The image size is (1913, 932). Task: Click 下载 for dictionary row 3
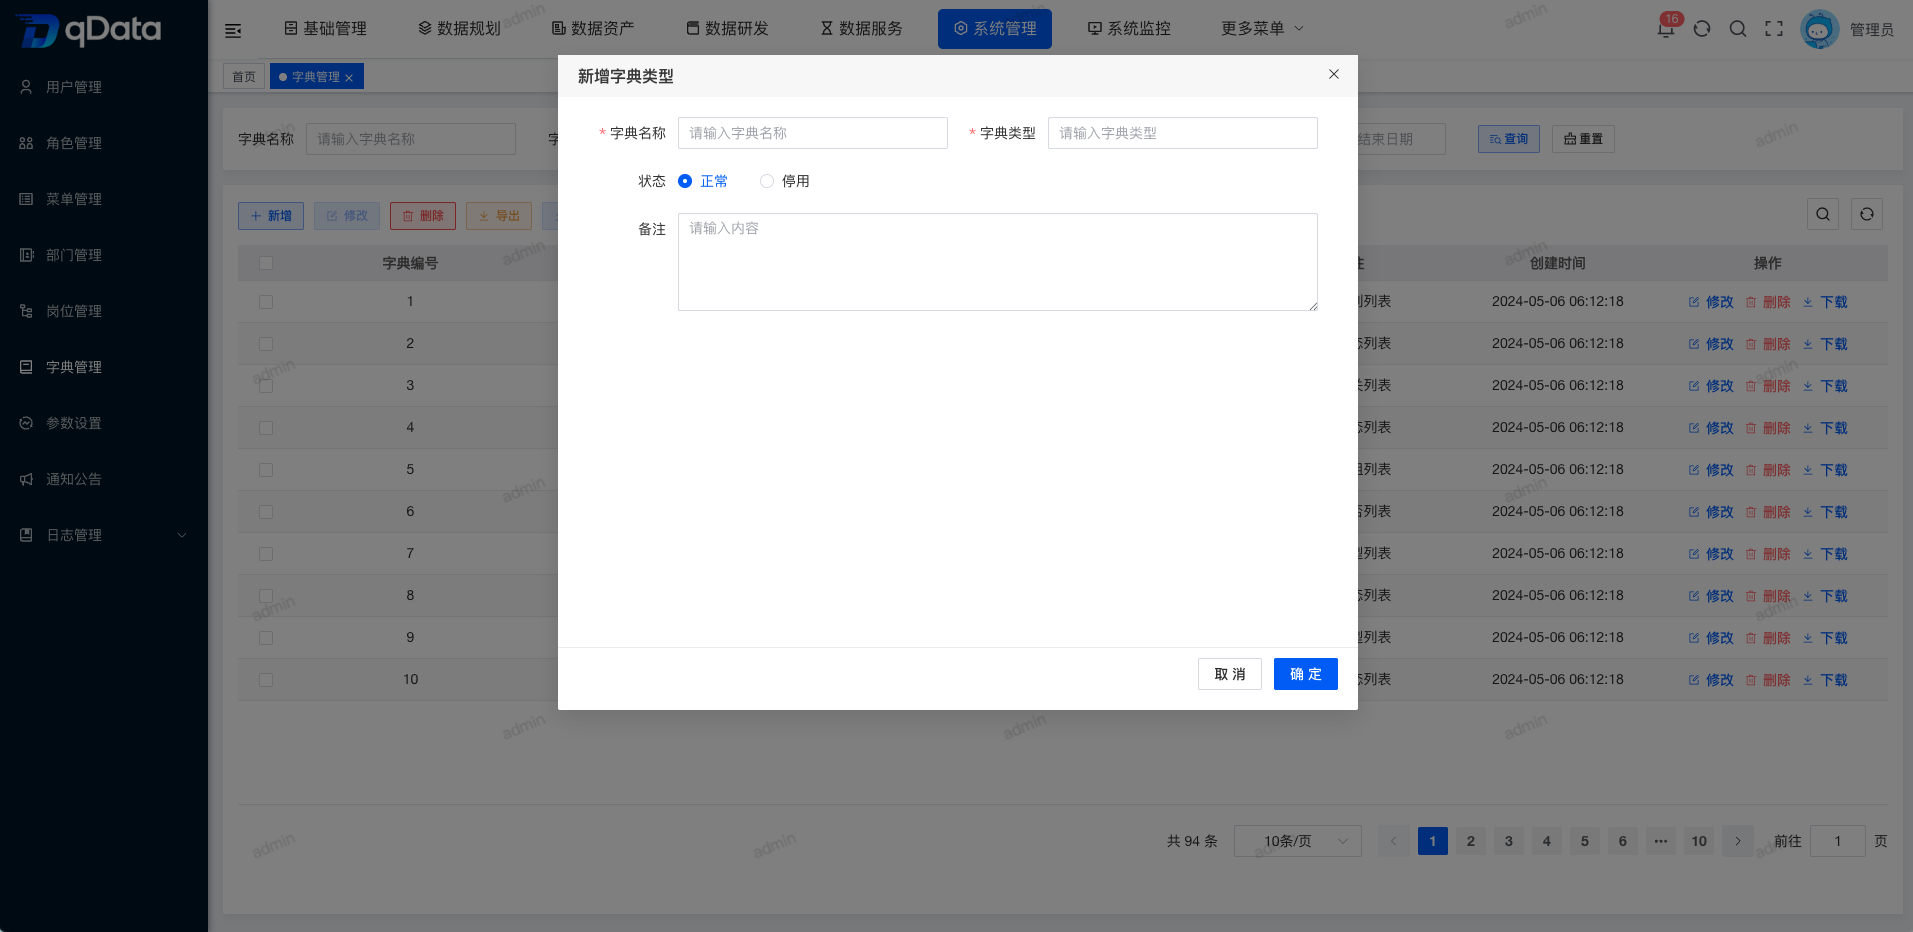(x=1825, y=386)
